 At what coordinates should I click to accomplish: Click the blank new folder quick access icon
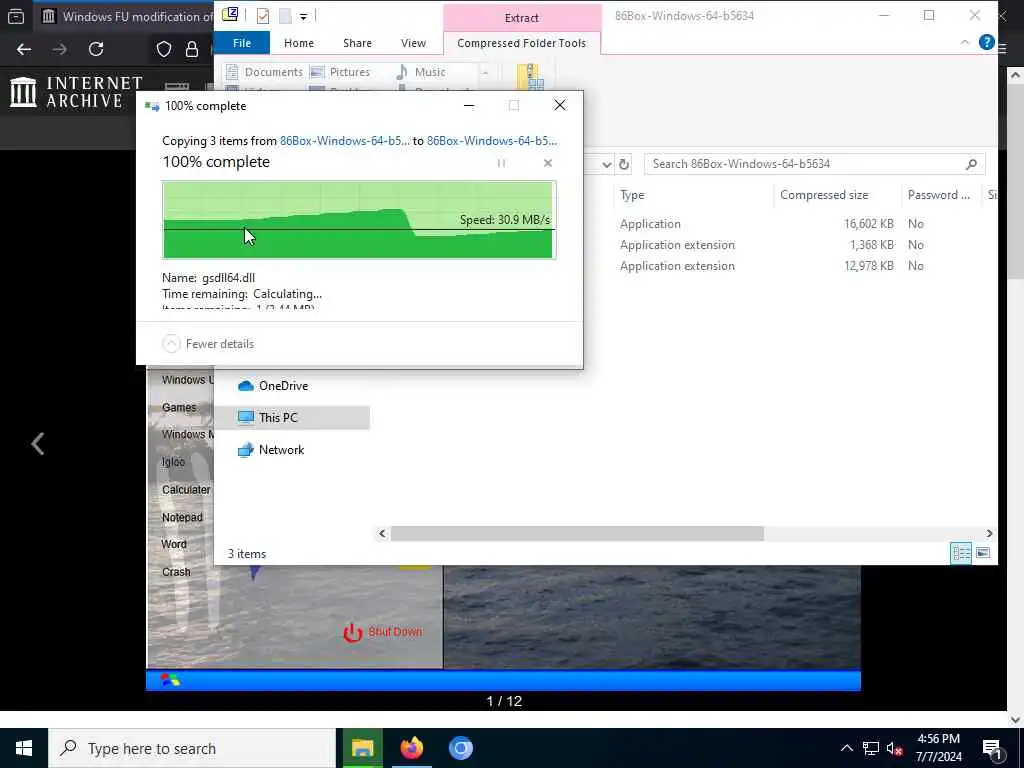tap(285, 16)
